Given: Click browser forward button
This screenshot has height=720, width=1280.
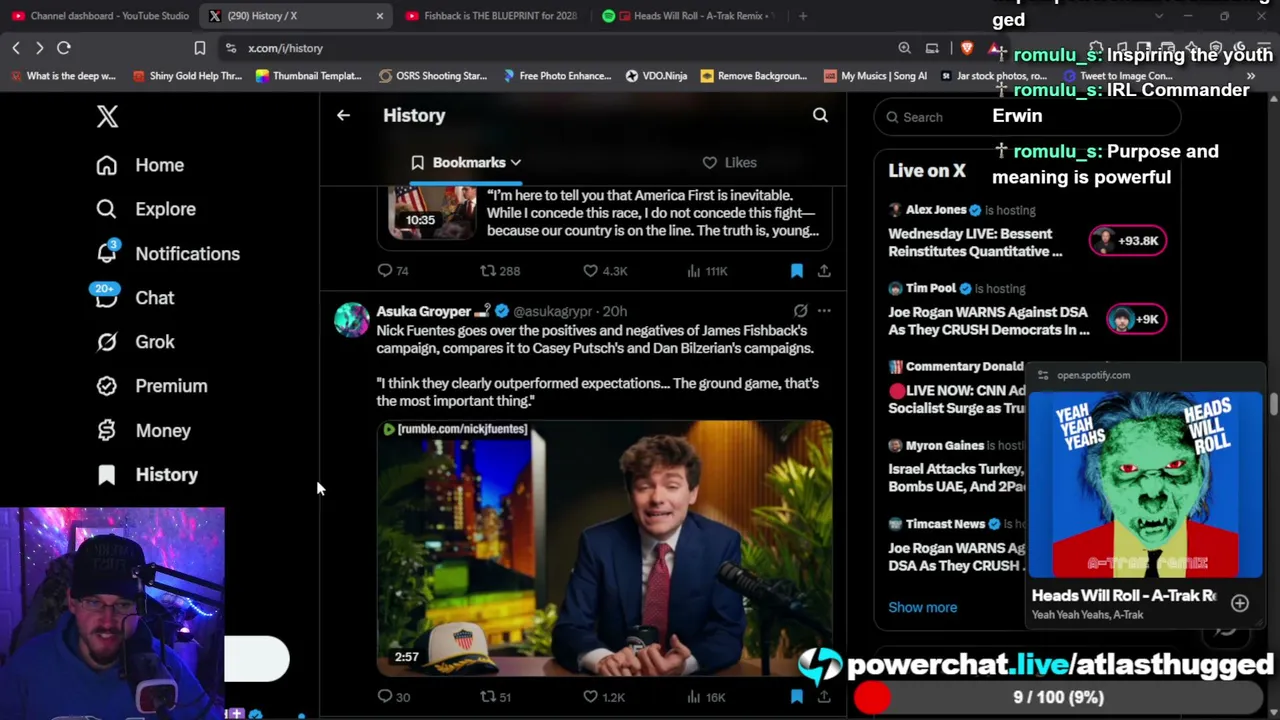Looking at the screenshot, I should pos(39,48).
